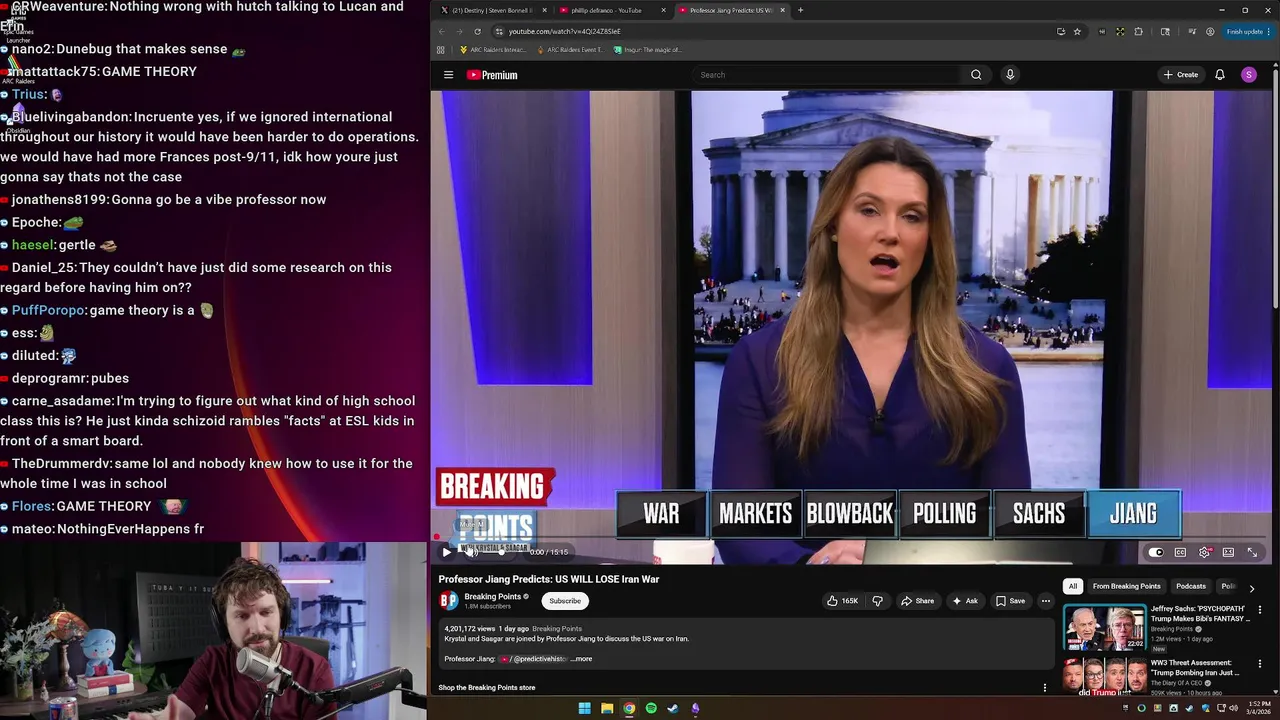Dislike the video with thumbs-down
The width and height of the screenshot is (1280, 720).
[877, 601]
